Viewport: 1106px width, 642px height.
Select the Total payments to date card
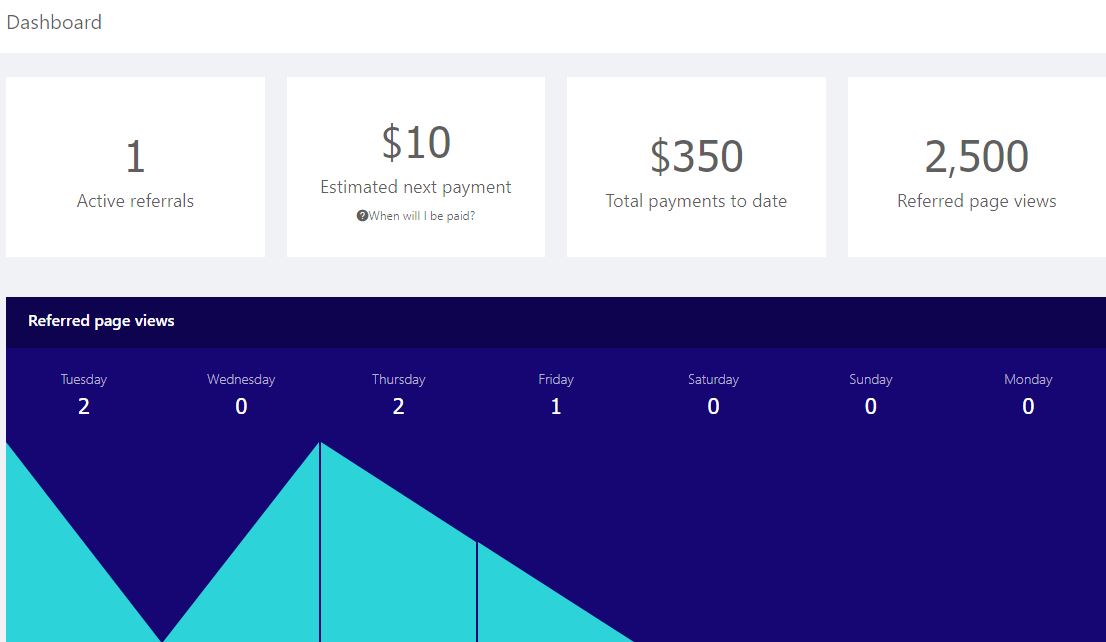[x=695, y=165]
